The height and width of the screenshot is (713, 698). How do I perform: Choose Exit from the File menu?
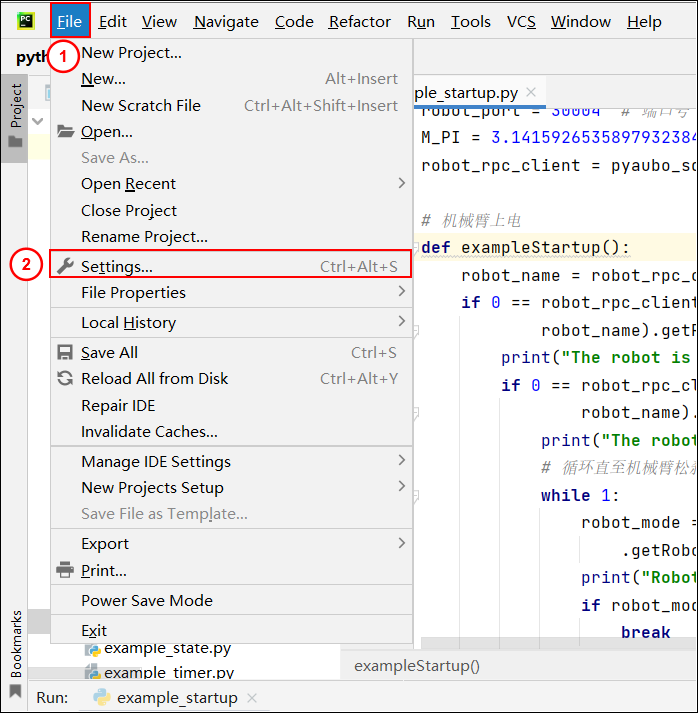pos(231,630)
